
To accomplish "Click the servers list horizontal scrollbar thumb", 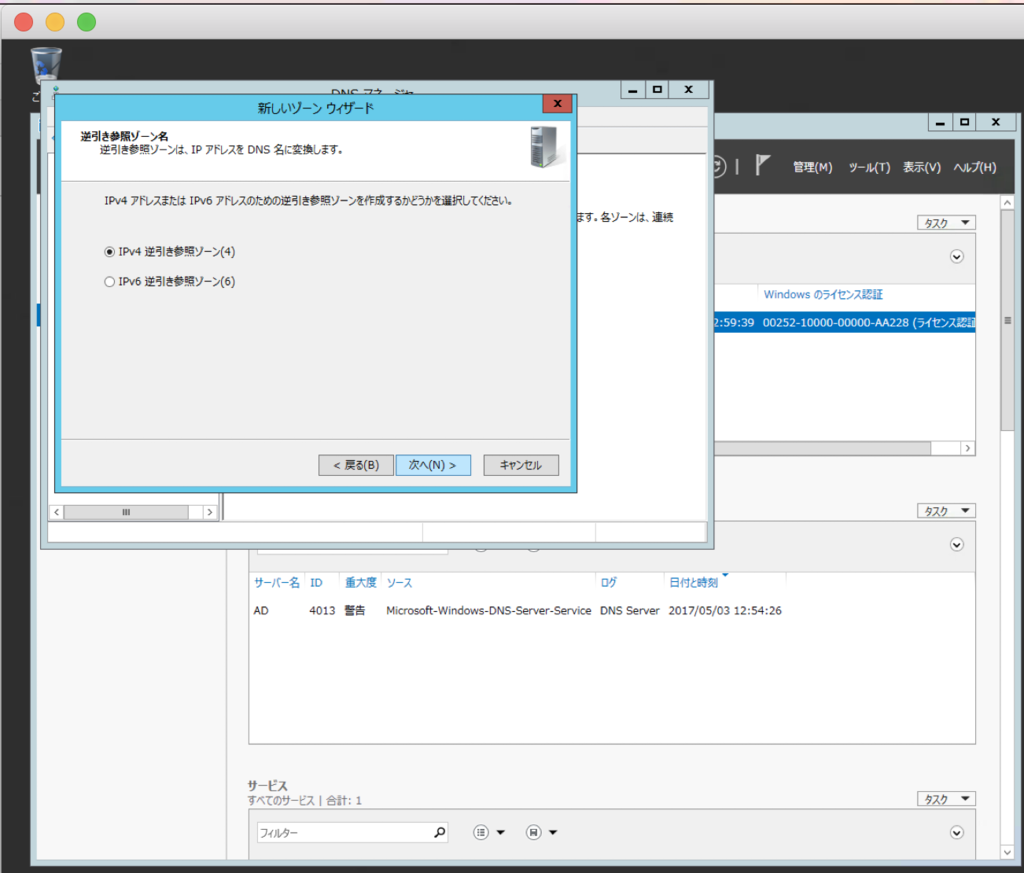I will pos(823,448).
